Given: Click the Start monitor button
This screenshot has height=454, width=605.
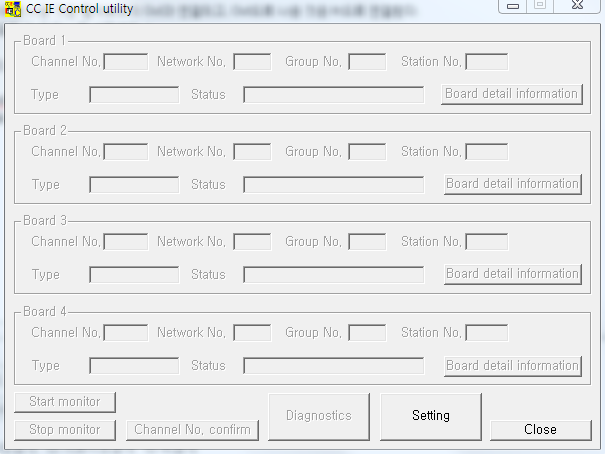Looking at the screenshot, I should tap(65, 402).
